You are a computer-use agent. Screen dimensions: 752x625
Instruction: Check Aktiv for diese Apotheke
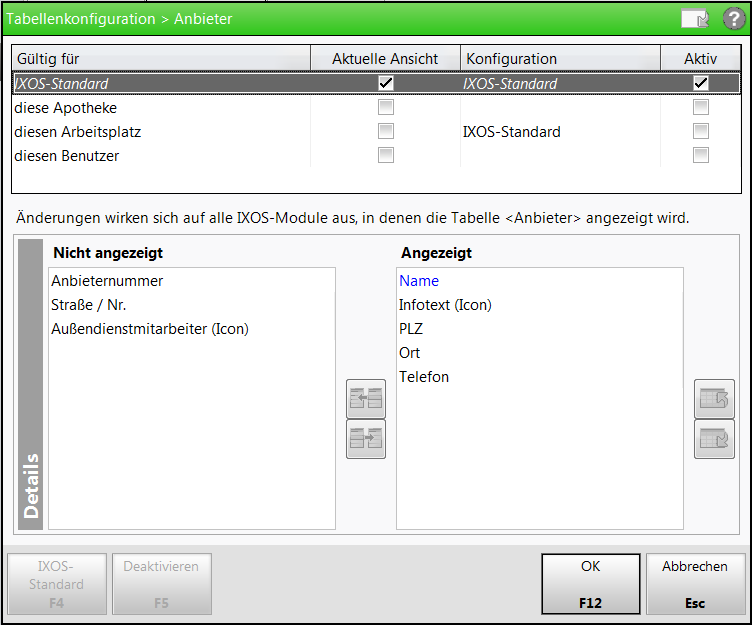coord(701,107)
